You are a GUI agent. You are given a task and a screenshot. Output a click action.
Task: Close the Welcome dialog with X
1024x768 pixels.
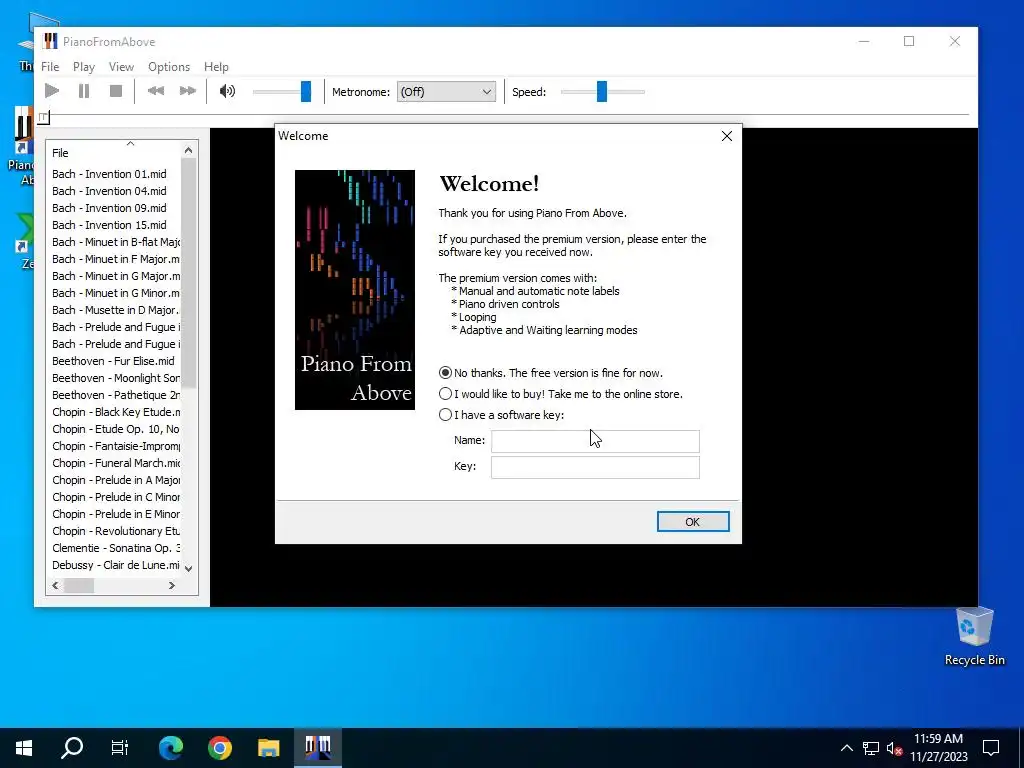point(727,136)
